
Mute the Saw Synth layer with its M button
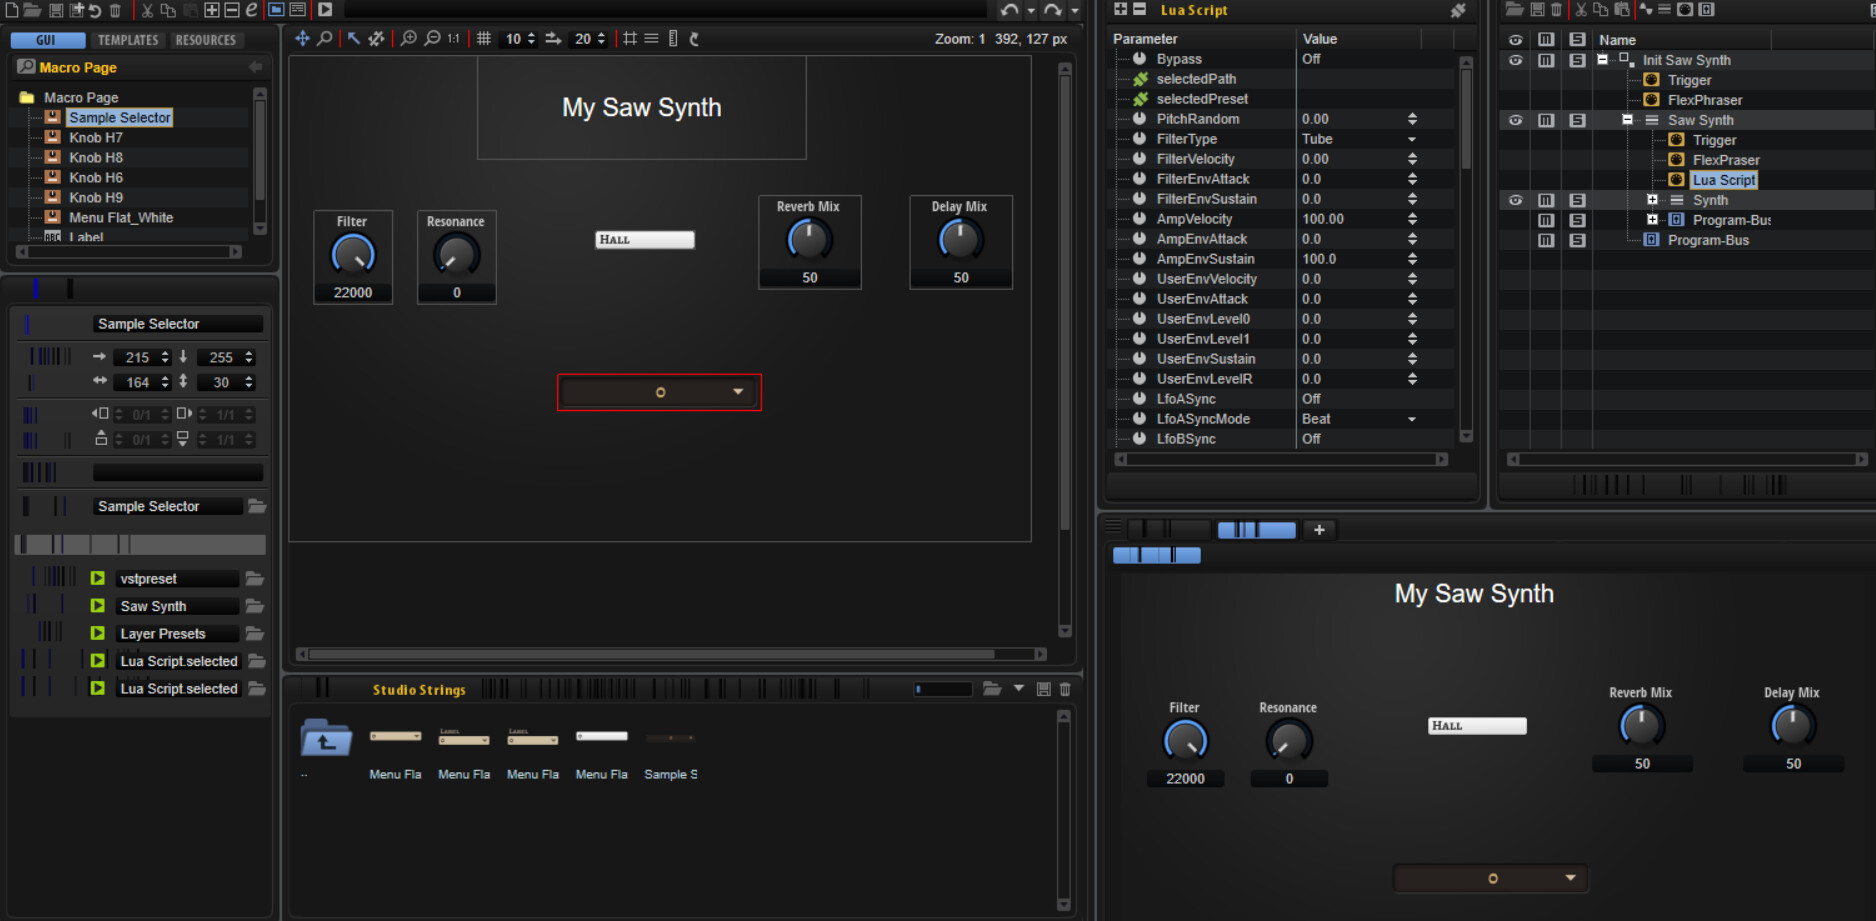1546,120
